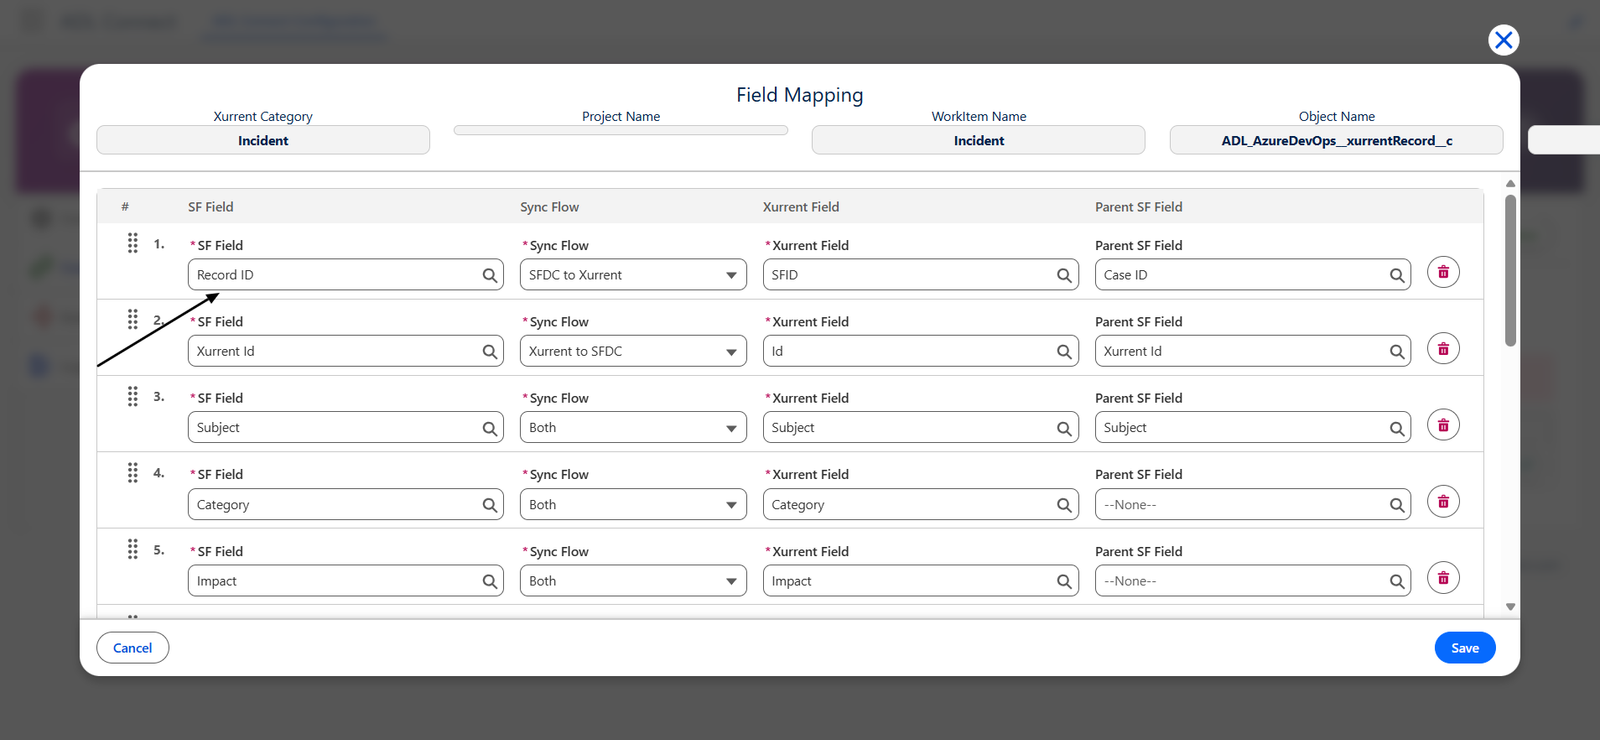Screen dimensions: 1600x740
Task: Click search icon in row 4 Parent SF Field
Action: click(x=1397, y=505)
